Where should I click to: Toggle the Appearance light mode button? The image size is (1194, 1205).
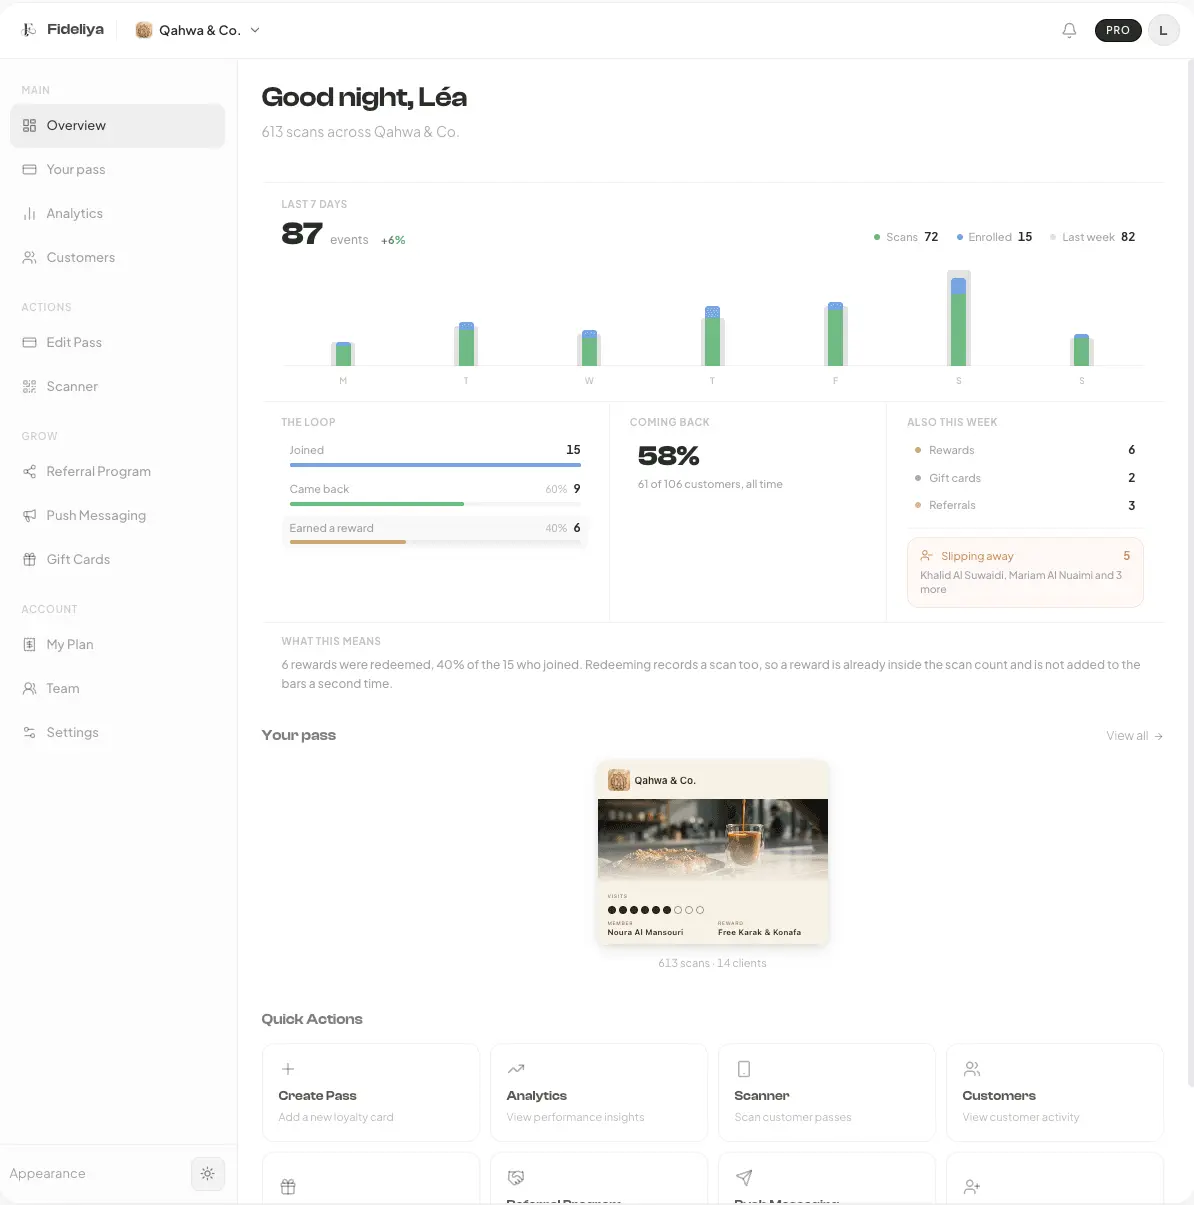tap(207, 1173)
